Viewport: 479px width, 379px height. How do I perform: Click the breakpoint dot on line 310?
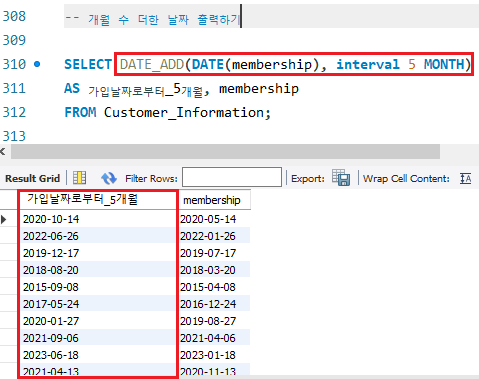click(37, 64)
